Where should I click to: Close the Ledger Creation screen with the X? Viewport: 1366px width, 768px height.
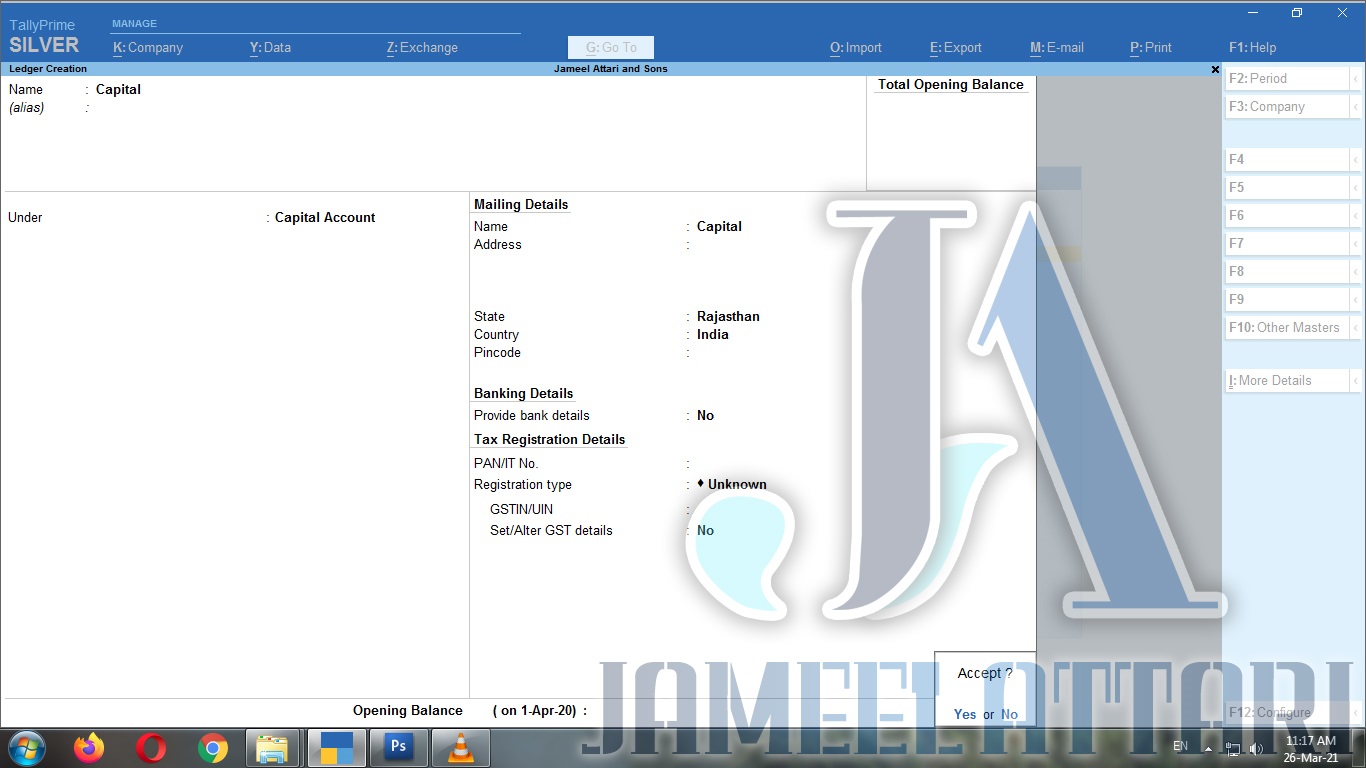pyautogui.click(x=1215, y=69)
